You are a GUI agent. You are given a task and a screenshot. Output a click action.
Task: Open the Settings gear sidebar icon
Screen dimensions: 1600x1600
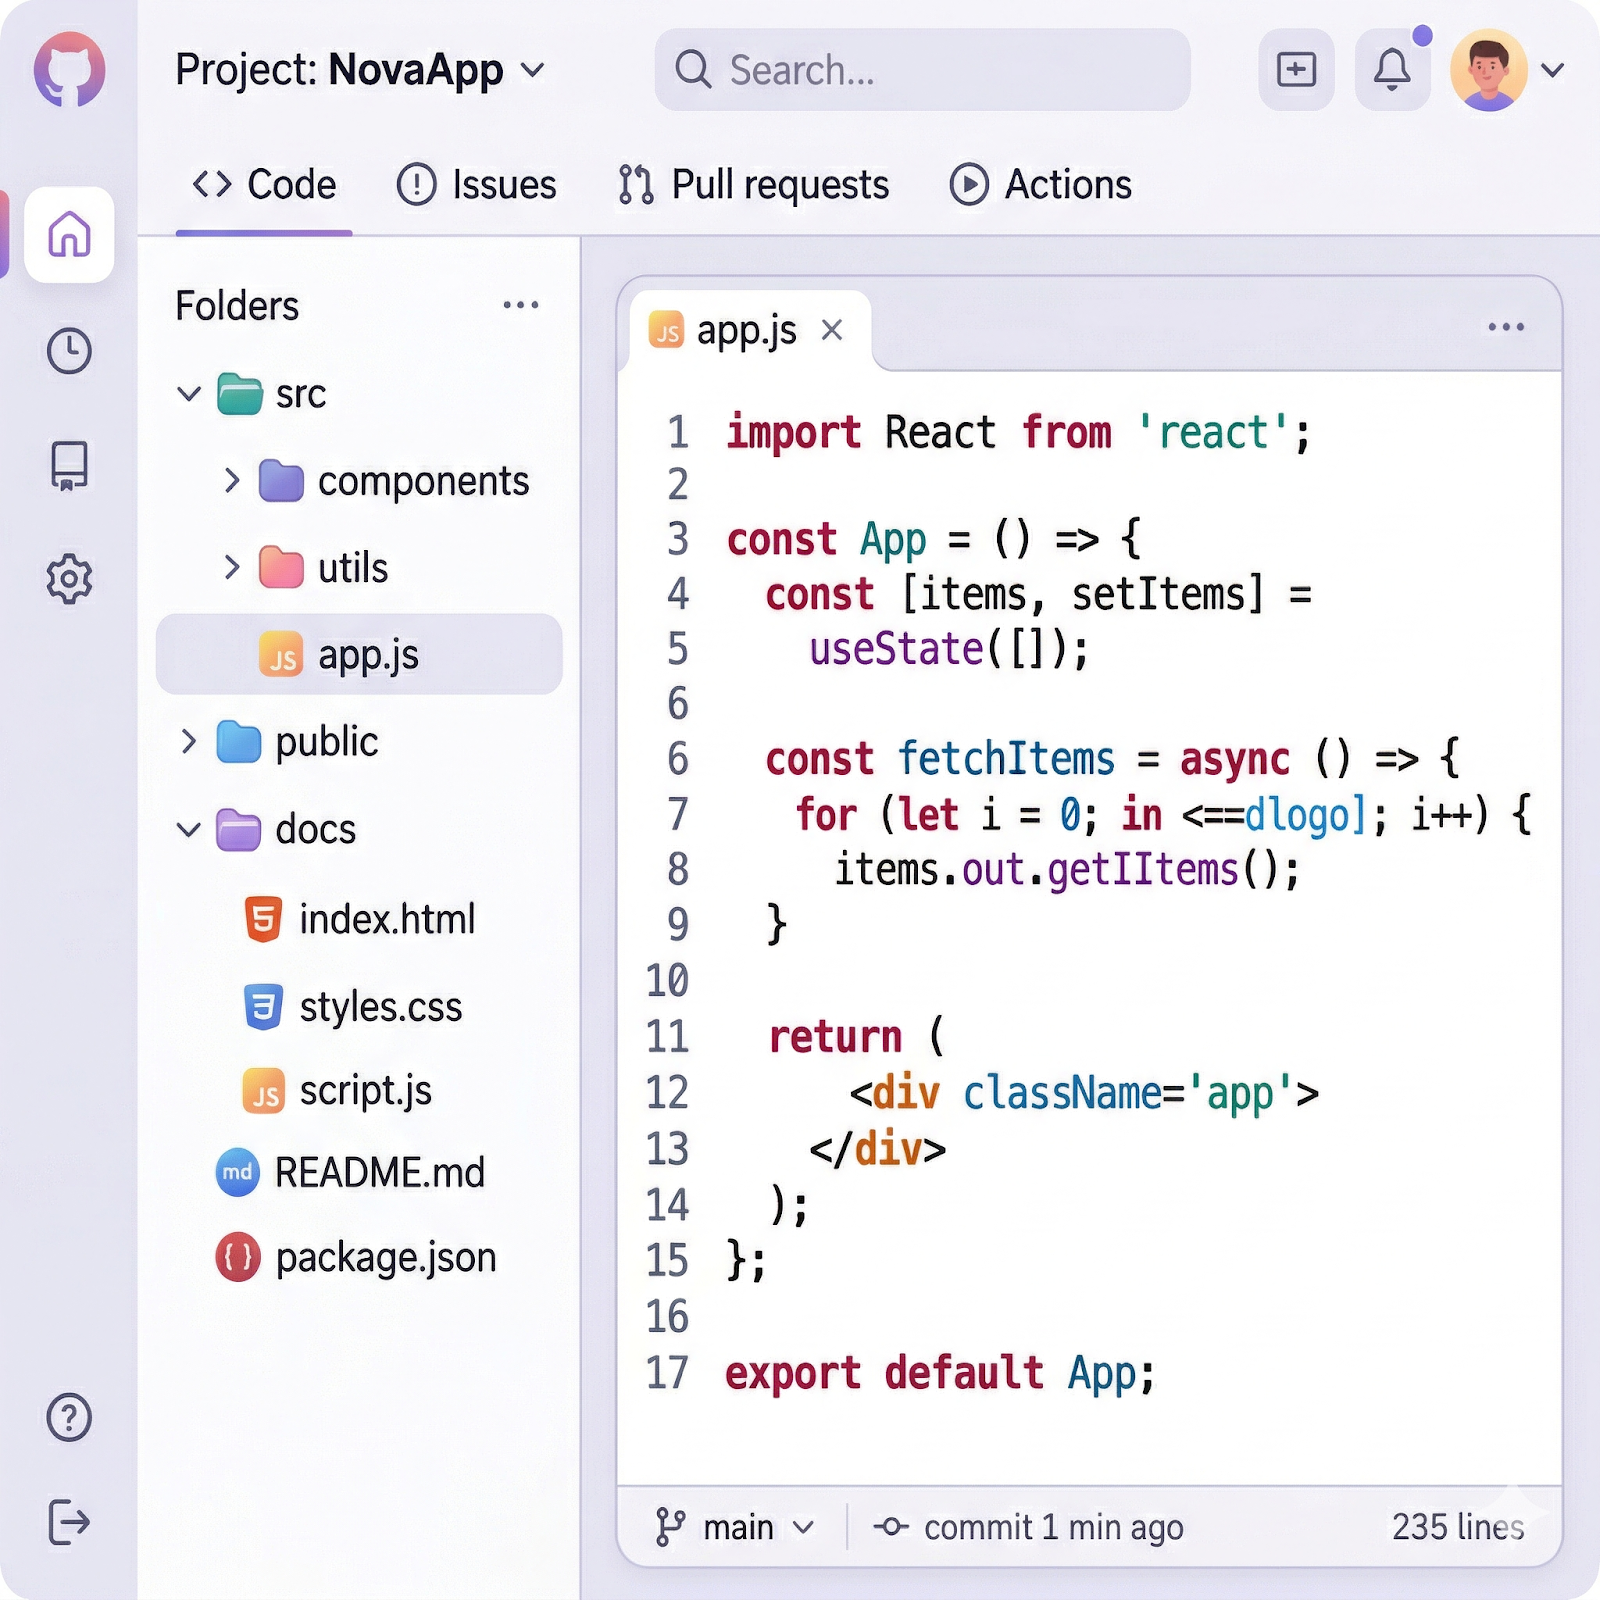tap(69, 578)
